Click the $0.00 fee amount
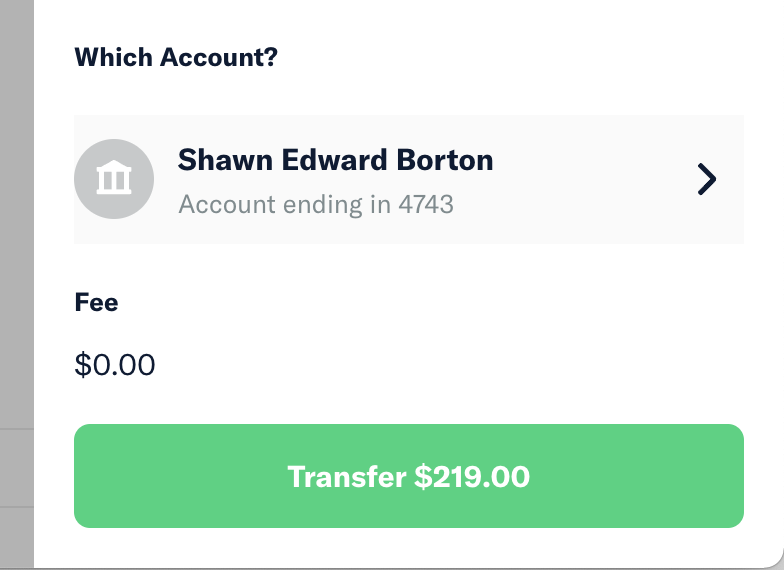Screen dimensions: 784x570 (x=114, y=364)
